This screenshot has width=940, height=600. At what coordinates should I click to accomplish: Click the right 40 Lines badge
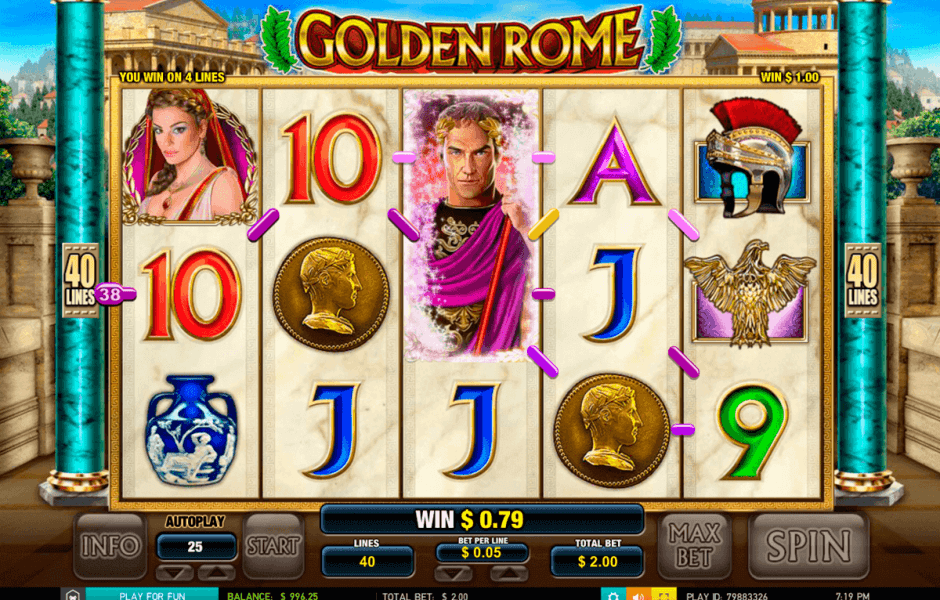point(863,280)
